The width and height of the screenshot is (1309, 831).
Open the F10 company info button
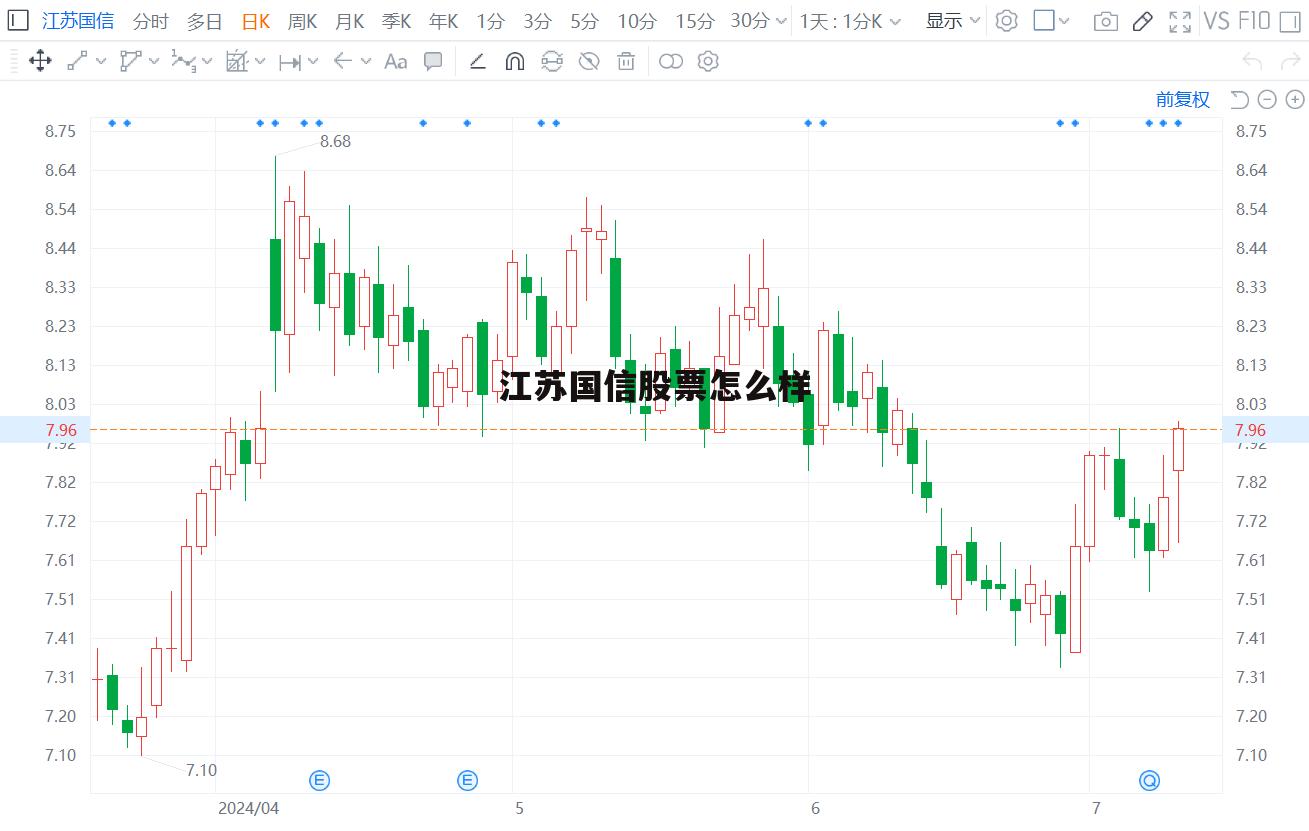pyautogui.click(x=1254, y=20)
